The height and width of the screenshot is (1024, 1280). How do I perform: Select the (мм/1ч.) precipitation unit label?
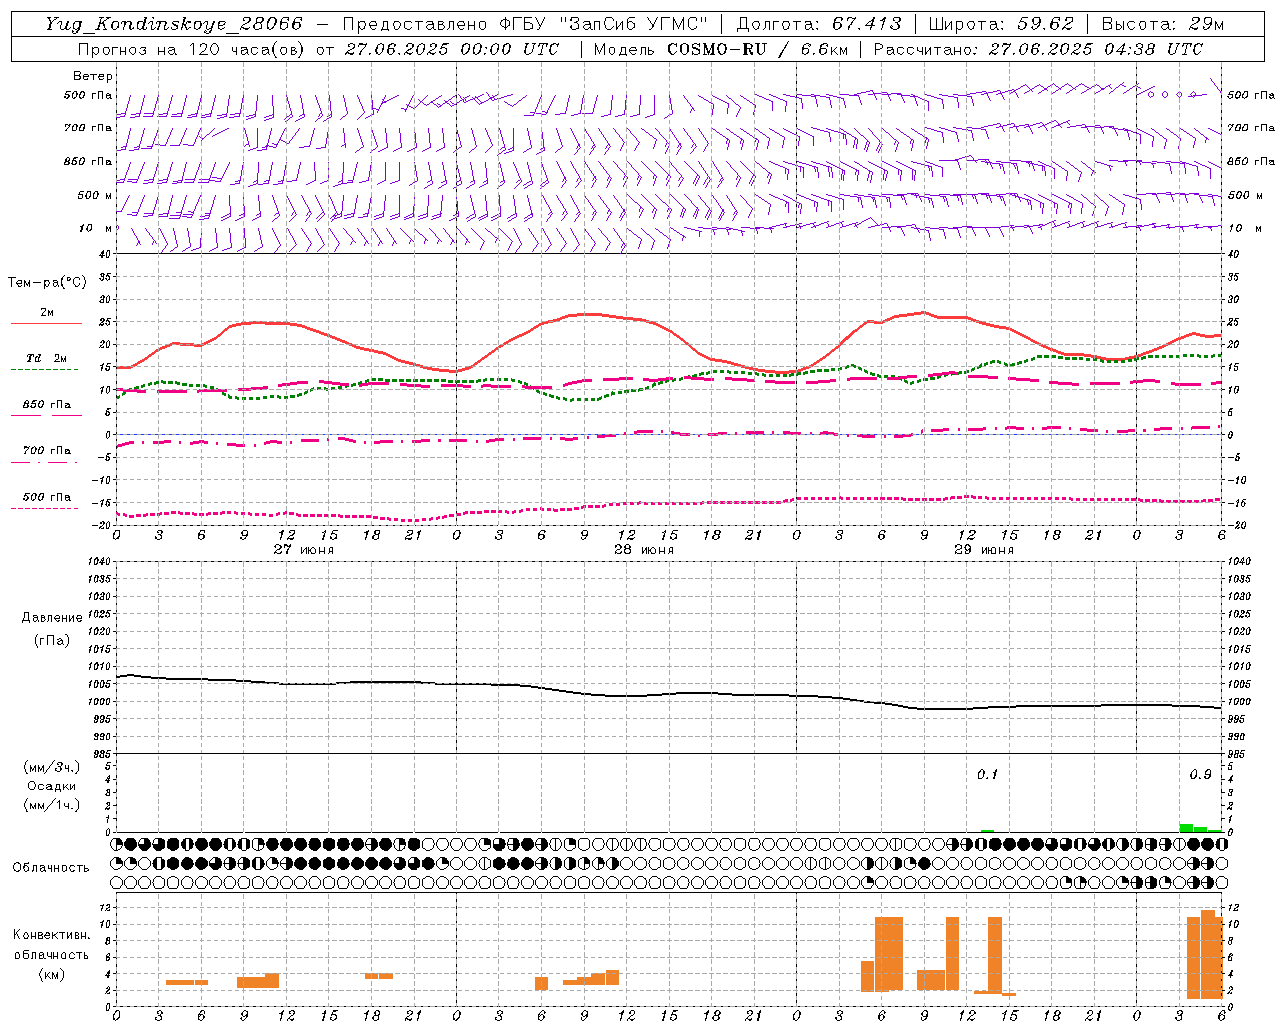tap(52, 805)
